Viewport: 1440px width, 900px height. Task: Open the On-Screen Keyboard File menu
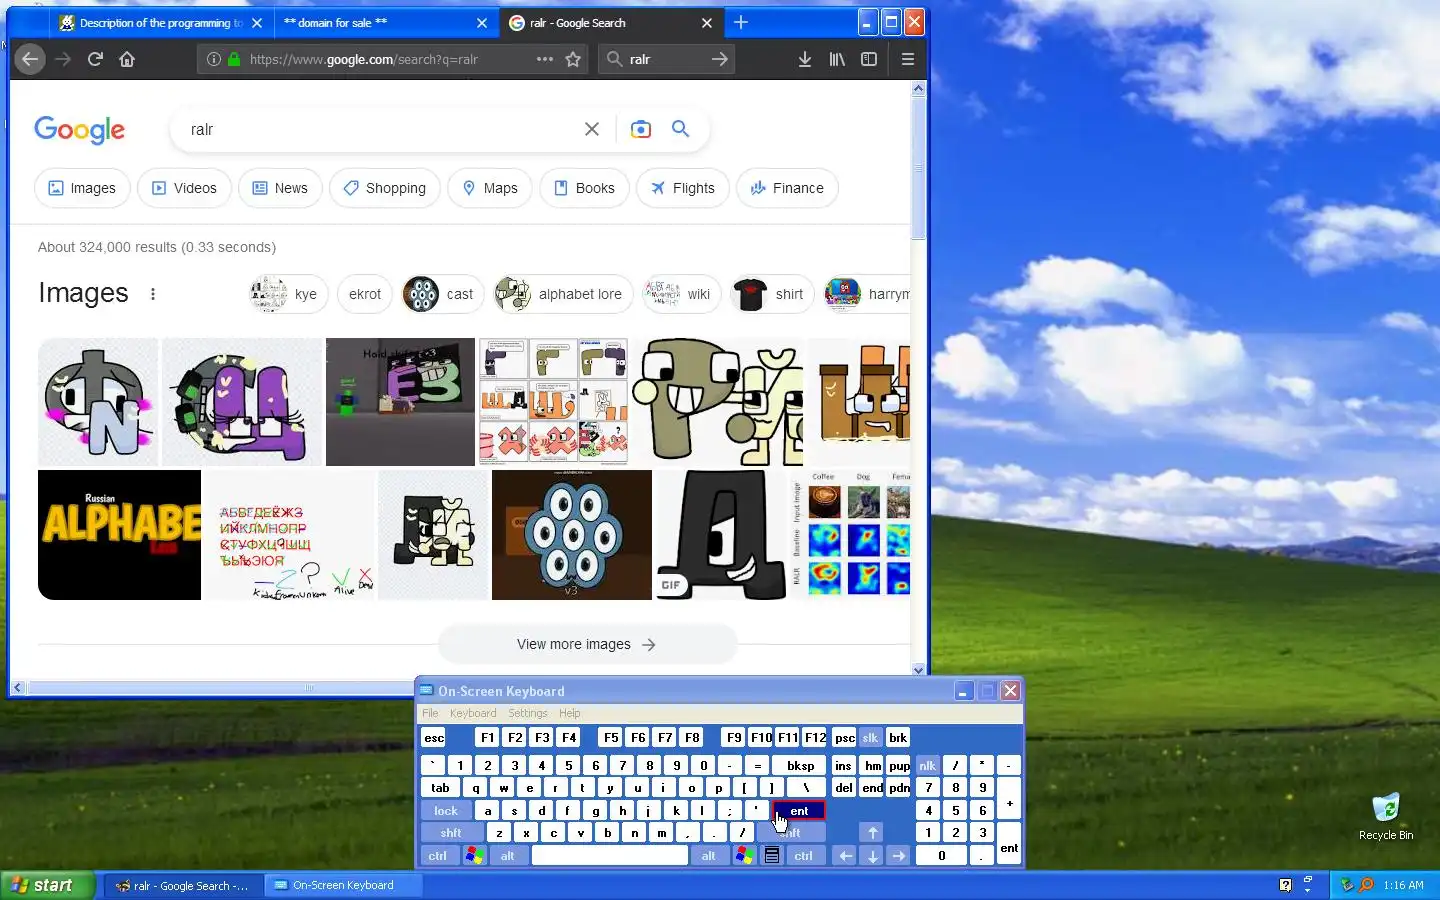pos(430,713)
